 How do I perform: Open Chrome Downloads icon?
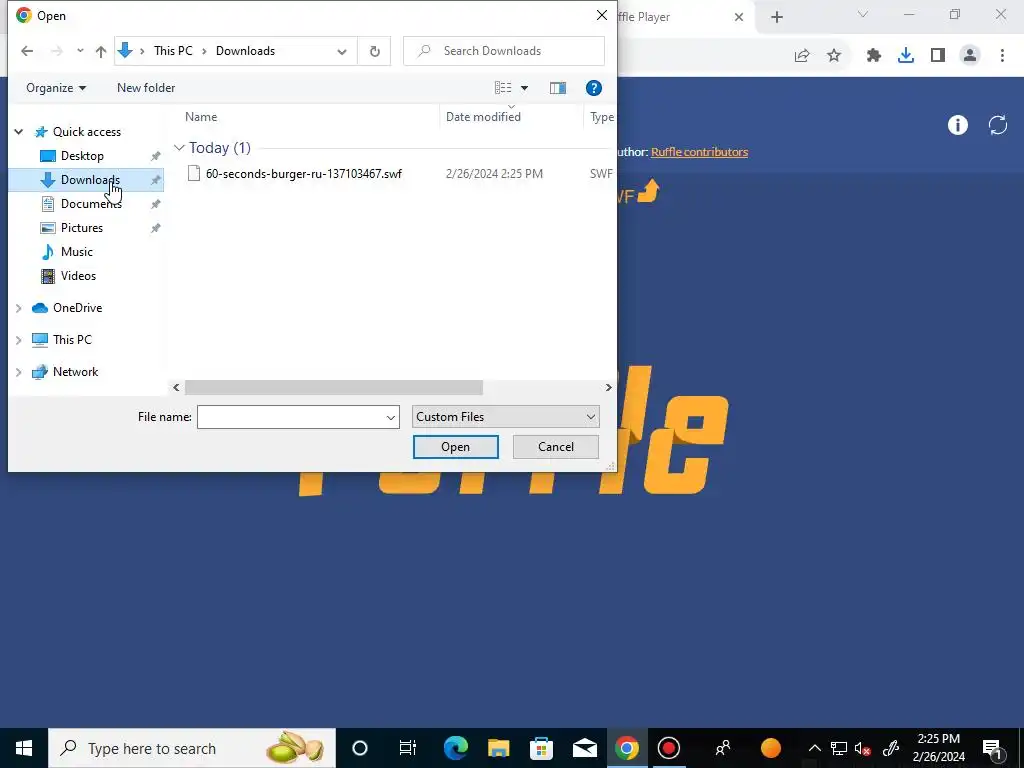(x=906, y=56)
